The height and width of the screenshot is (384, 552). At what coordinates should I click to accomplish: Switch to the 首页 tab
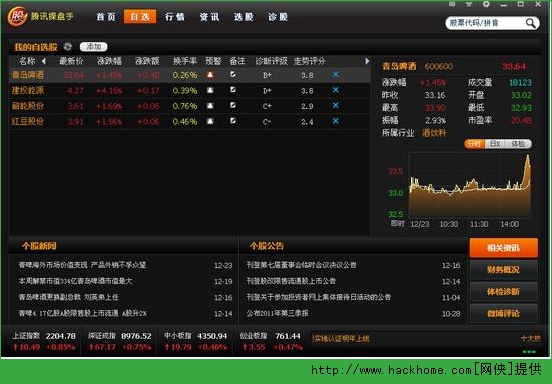(106, 17)
